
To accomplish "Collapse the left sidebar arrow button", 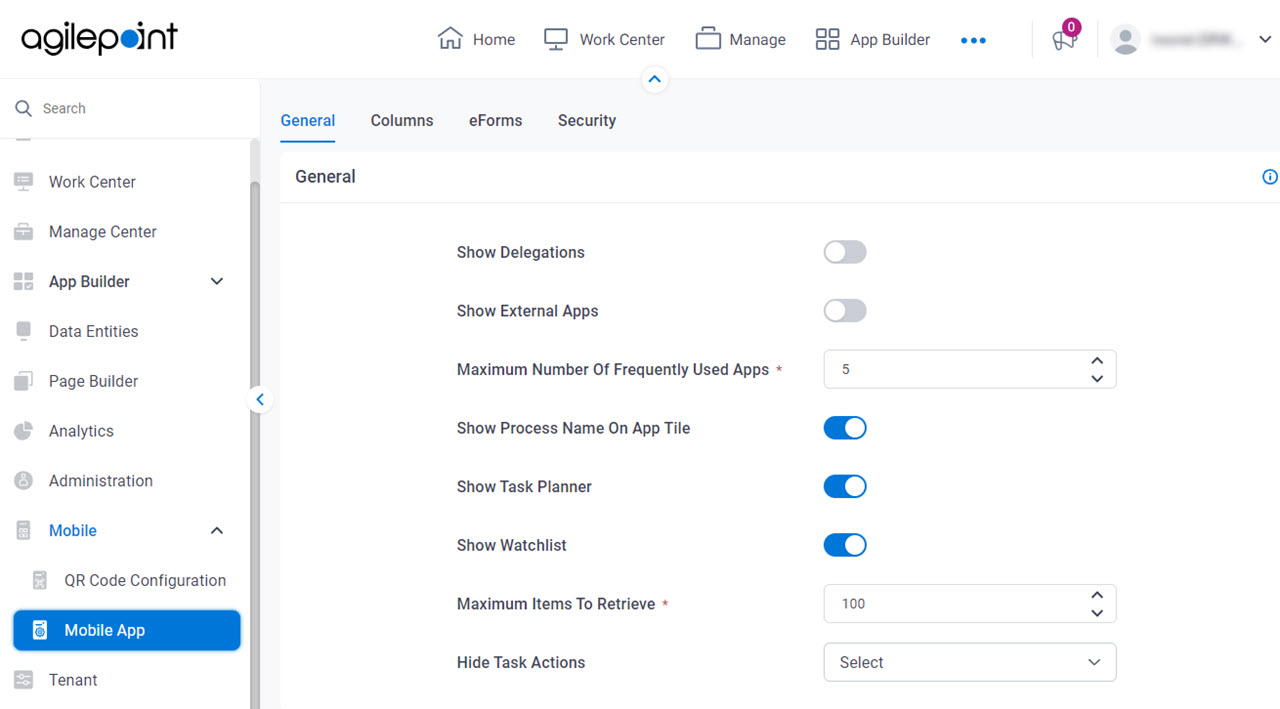I will (260, 399).
